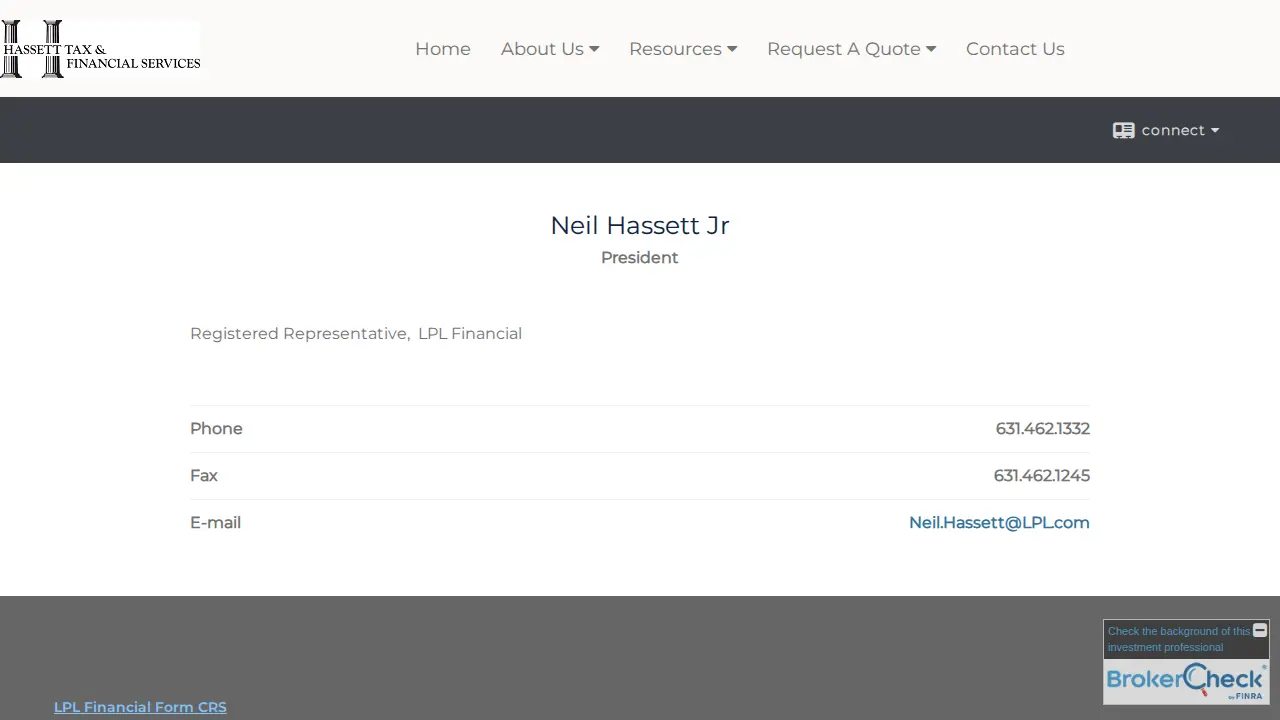The height and width of the screenshot is (720, 1280).
Task: Click the fax number 631.462.1245
Action: tap(1041, 475)
